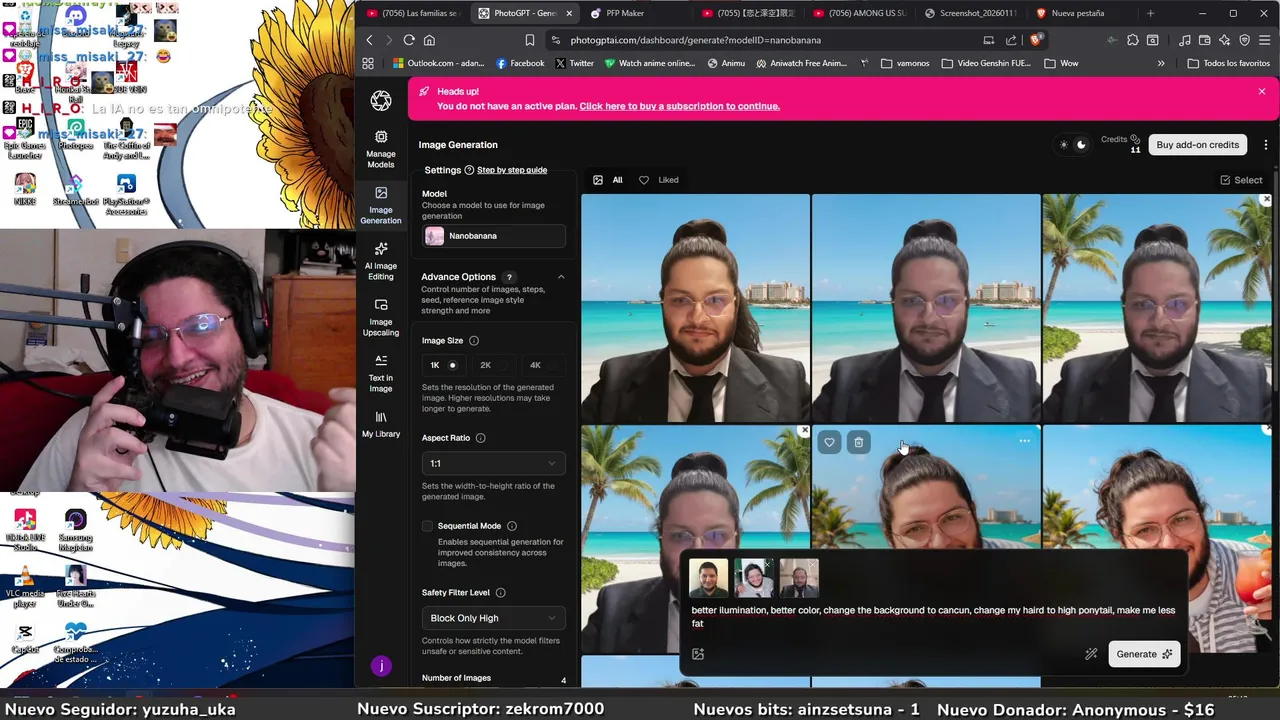Screen dimensions: 1280x720
Task: Open Image Generation sidebar section
Action: tap(380, 204)
